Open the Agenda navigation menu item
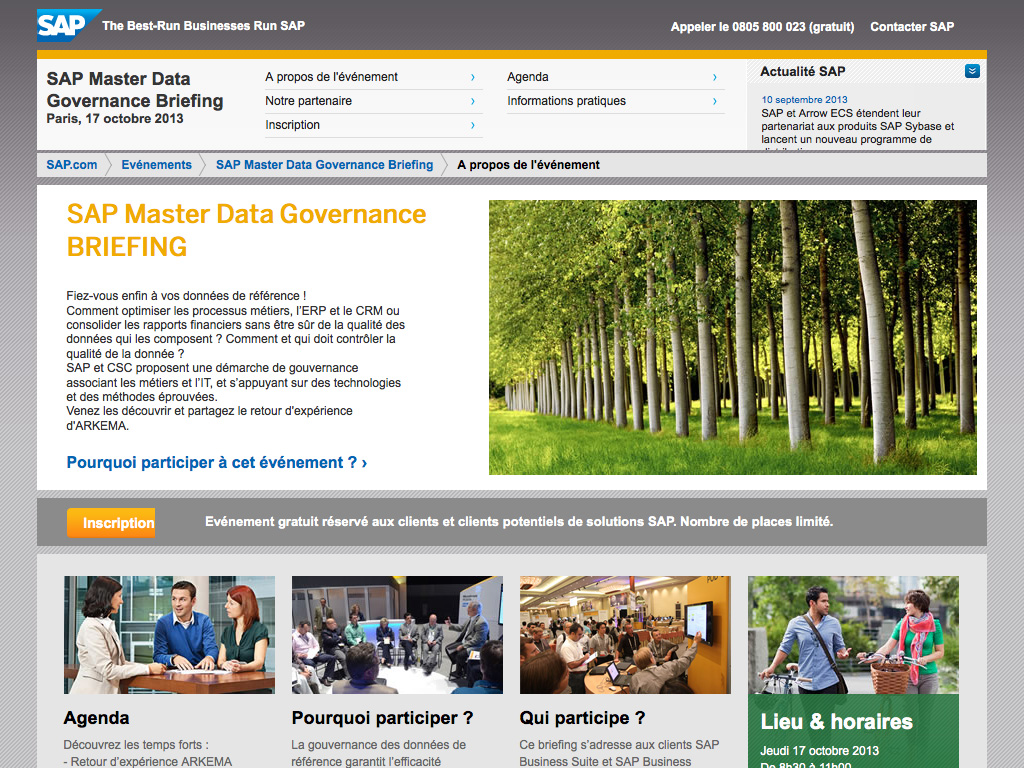 pos(615,77)
